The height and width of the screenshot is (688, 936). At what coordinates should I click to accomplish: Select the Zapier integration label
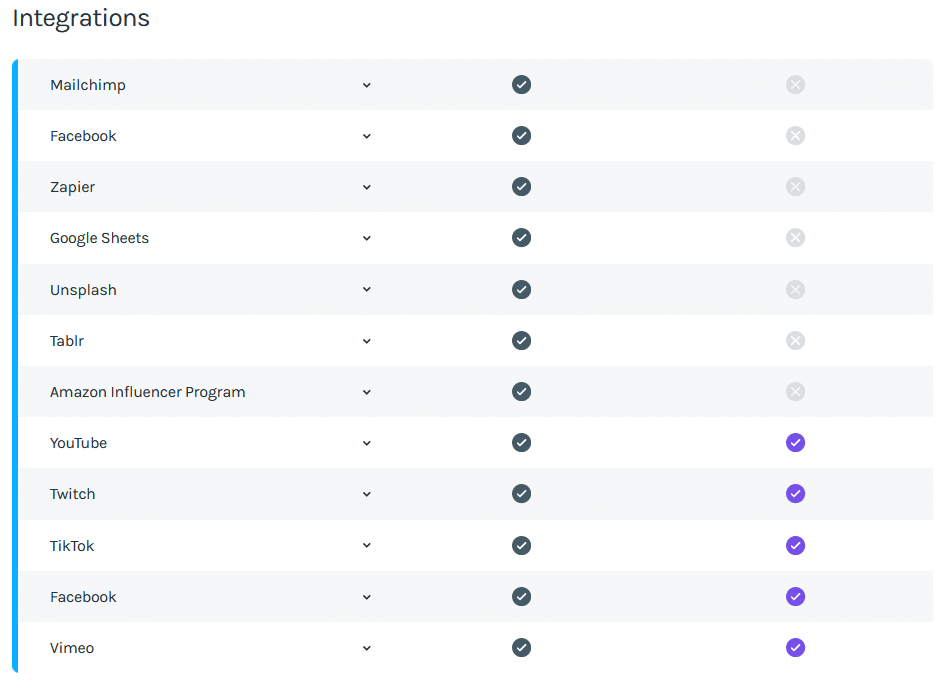72,187
